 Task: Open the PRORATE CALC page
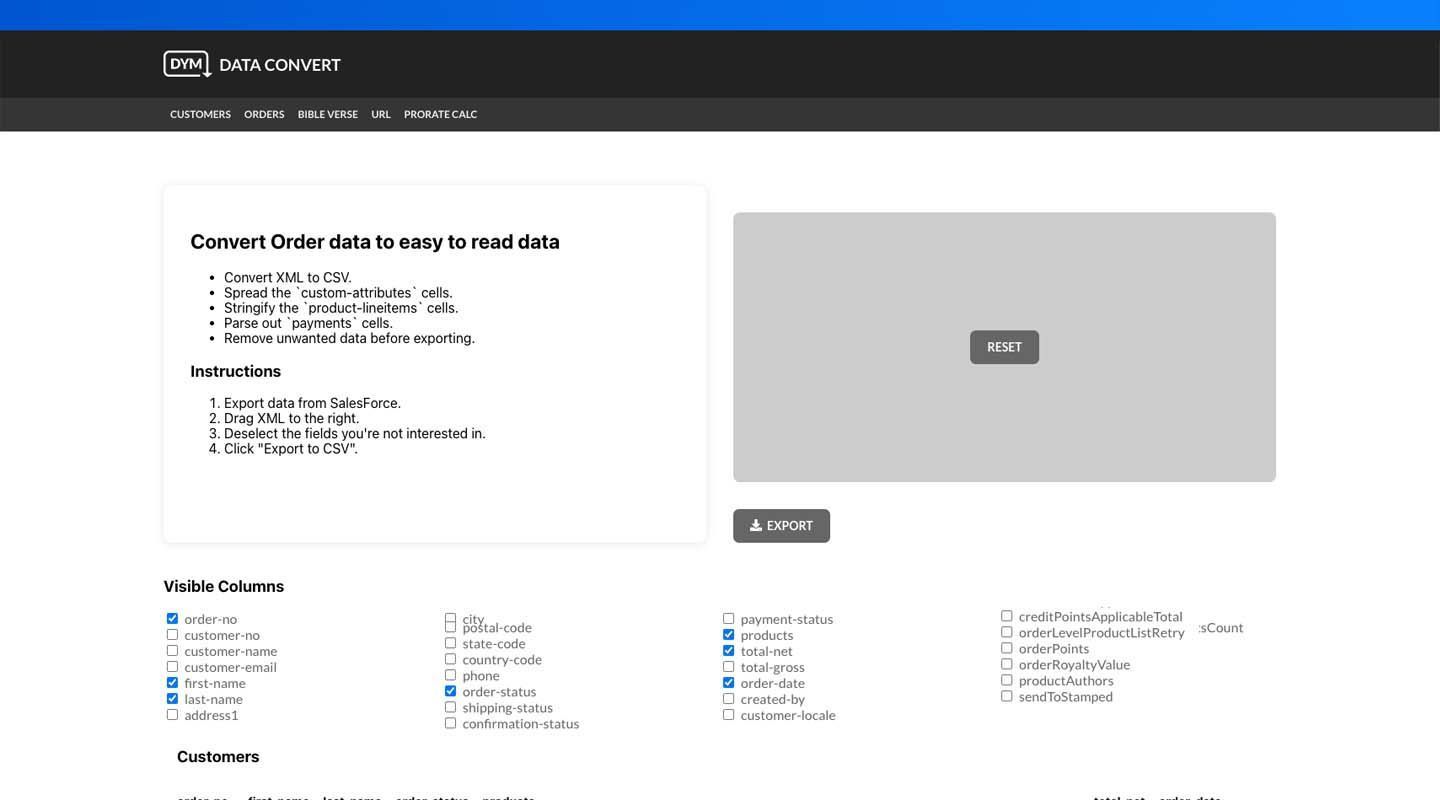point(440,114)
